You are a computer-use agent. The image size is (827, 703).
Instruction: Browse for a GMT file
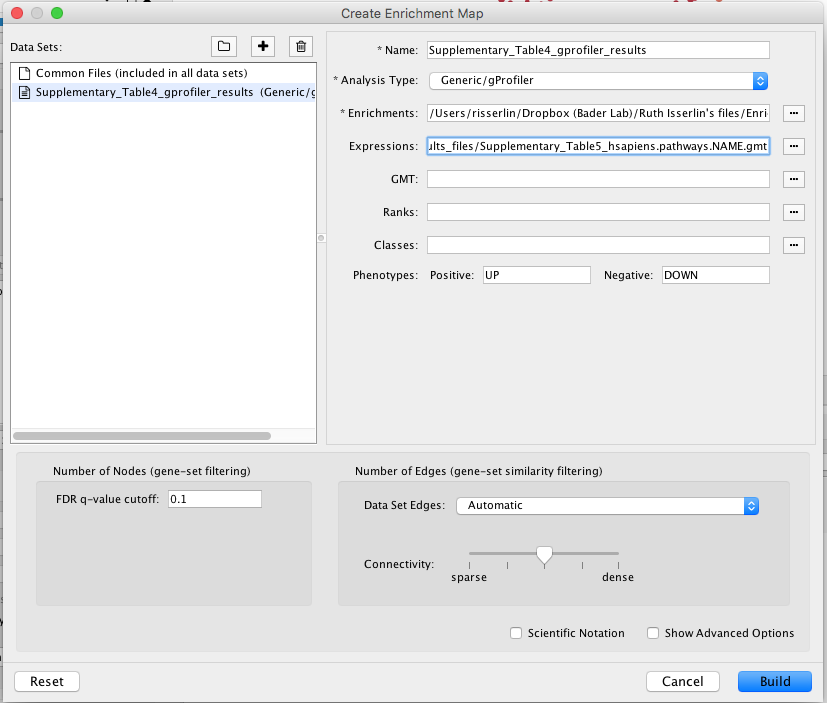click(x=793, y=179)
